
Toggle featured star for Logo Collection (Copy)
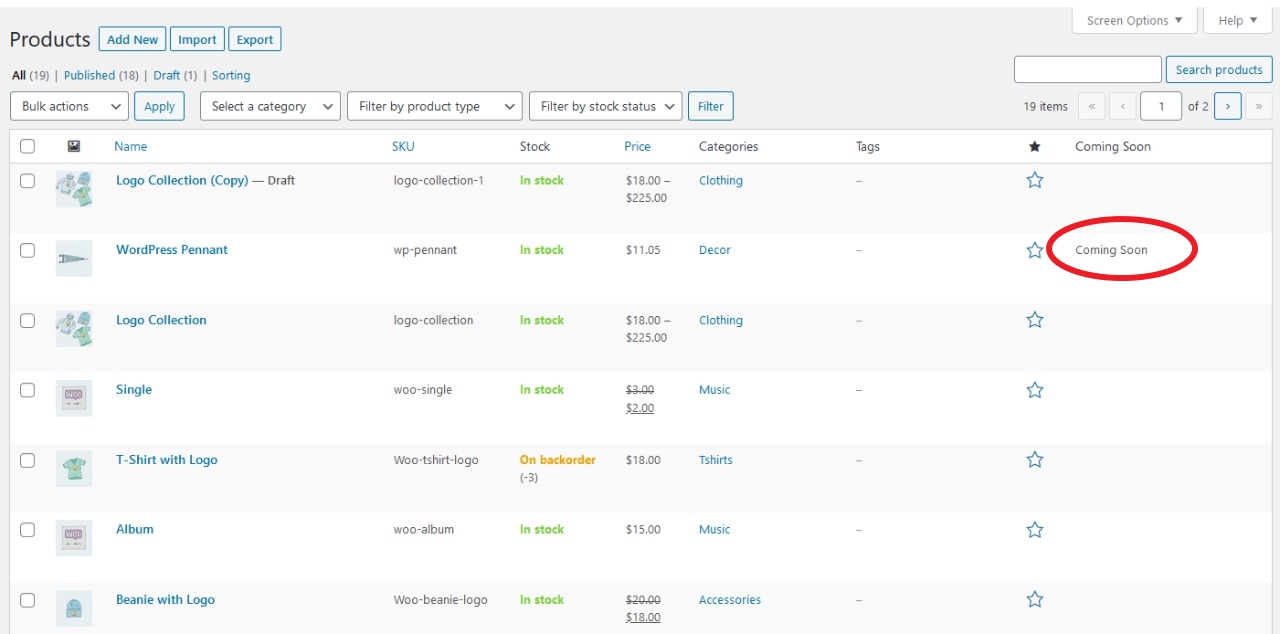(1035, 180)
